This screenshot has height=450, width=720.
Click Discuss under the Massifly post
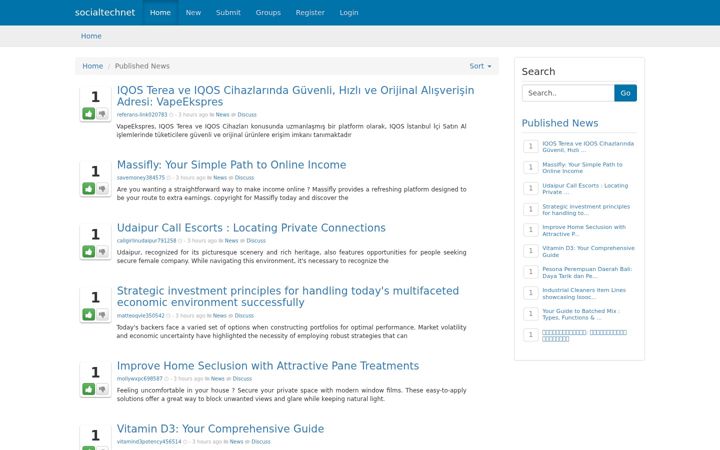(x=244, y=178)
